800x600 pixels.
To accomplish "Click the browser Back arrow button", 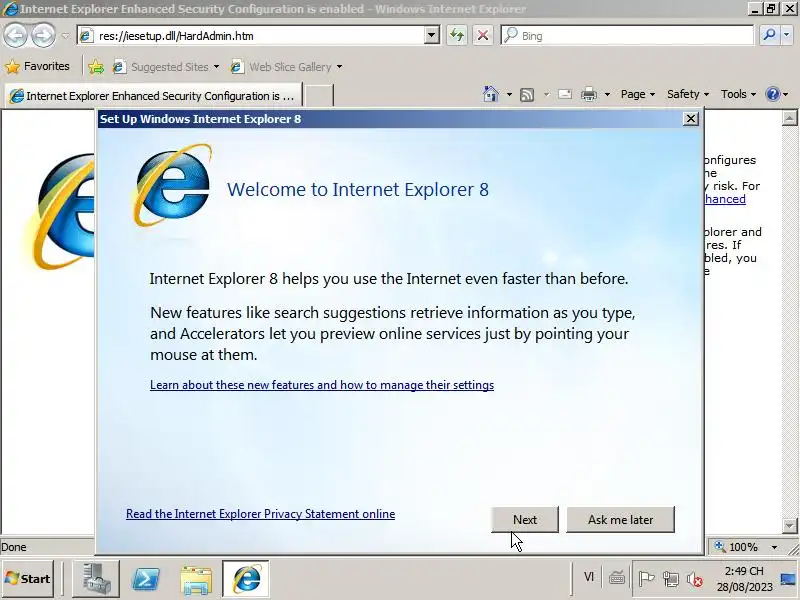I will click(x=16, y=35).
